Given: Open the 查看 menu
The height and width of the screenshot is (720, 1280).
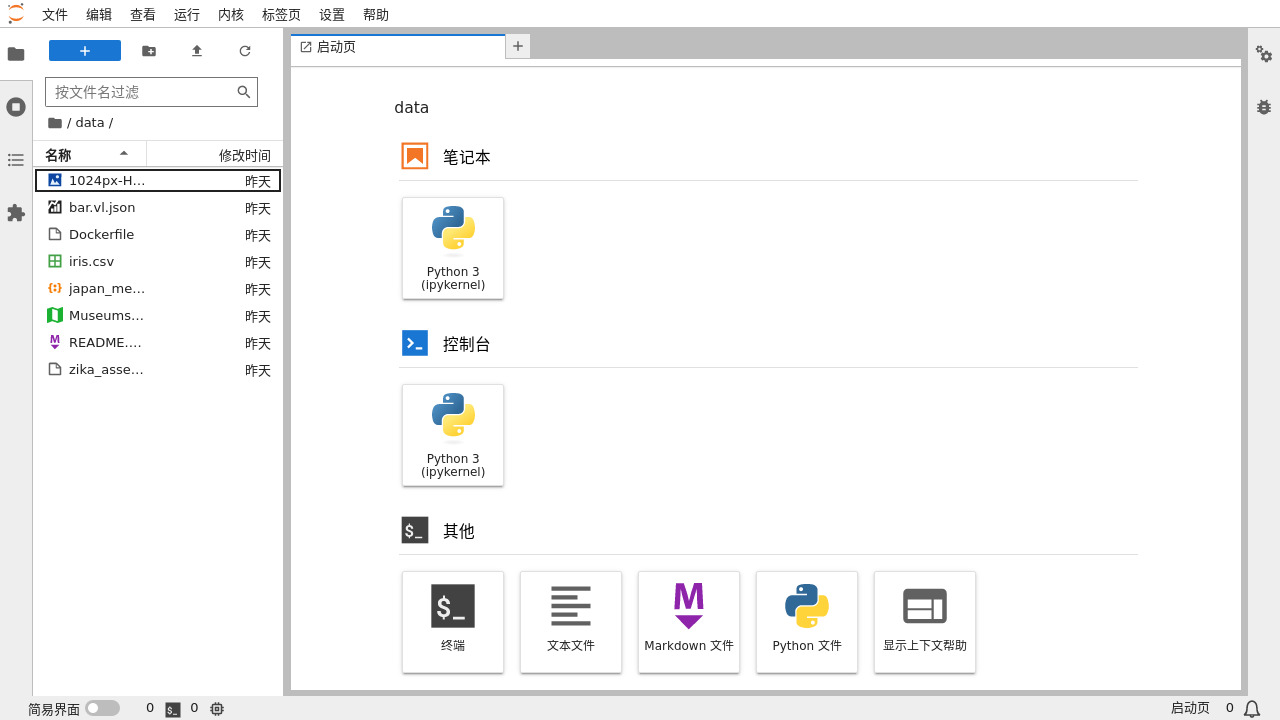Looking at the screenshot, I should click(143, 15).
